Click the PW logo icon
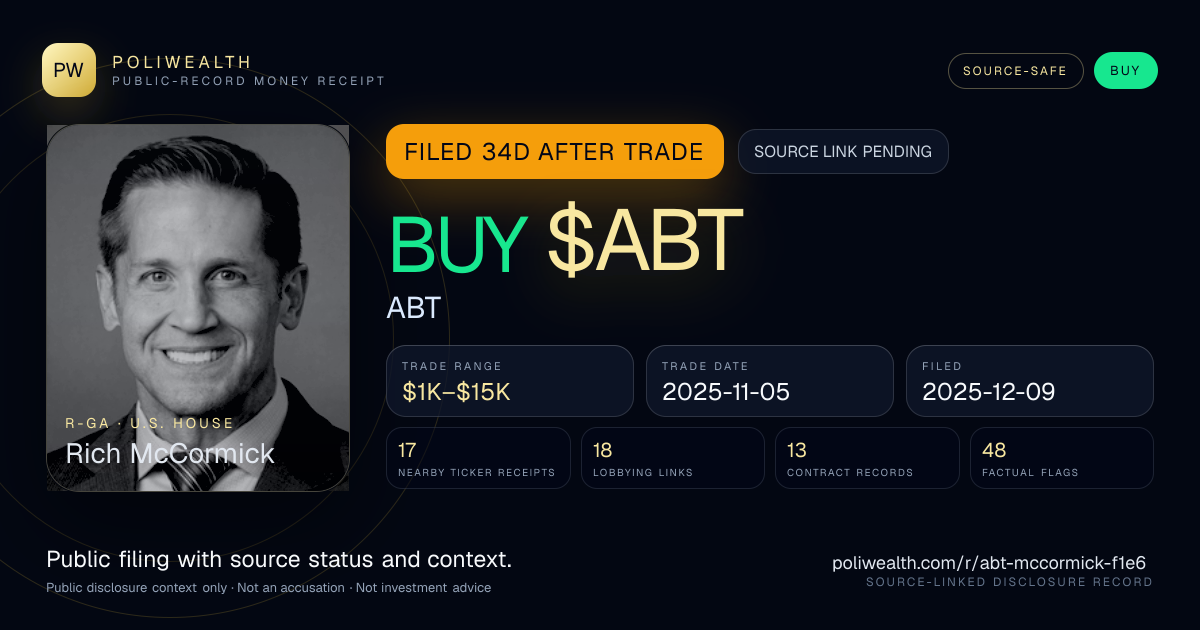Image resolution: width=1200 pixels, height=630 pixels. 69,70
